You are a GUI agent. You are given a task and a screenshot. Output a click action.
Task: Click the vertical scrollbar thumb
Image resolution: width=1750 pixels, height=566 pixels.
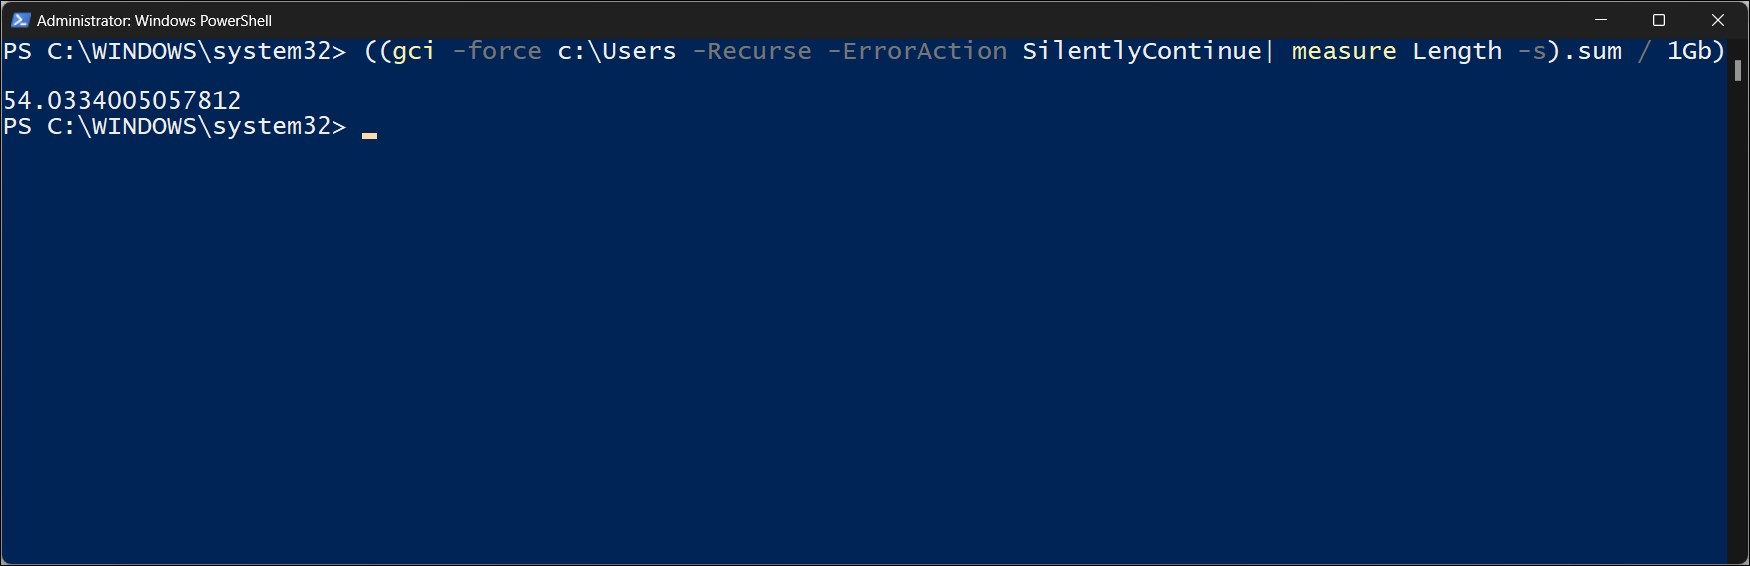click(1738, 71)
